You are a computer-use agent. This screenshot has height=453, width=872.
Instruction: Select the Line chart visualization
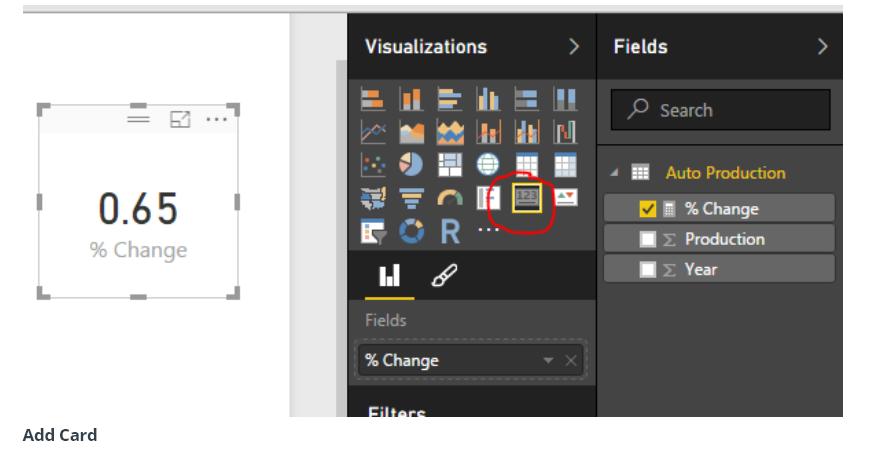(x=372, y=133)
